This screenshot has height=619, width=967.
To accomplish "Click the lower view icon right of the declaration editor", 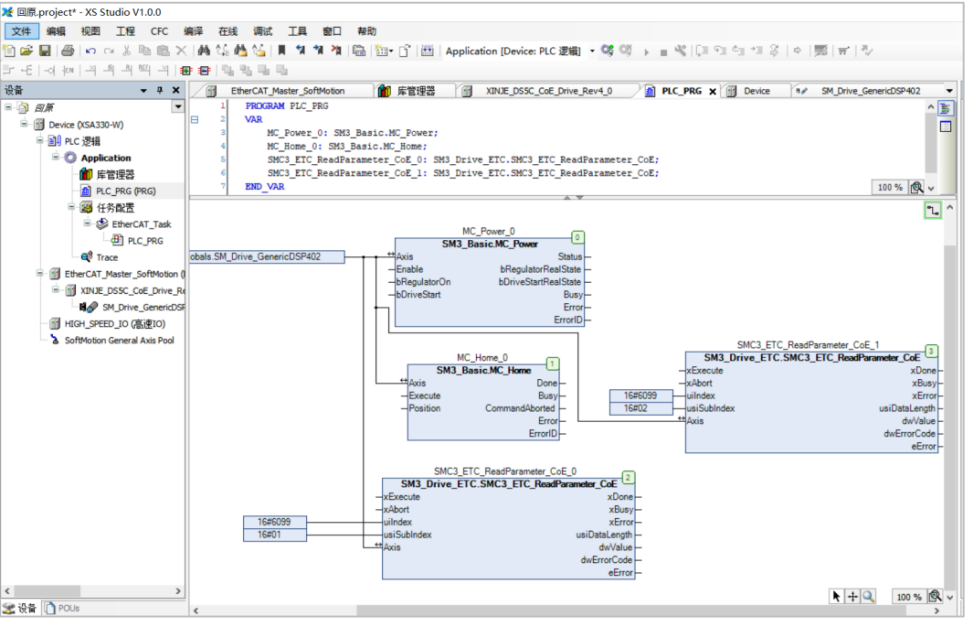I will [945, 126].
